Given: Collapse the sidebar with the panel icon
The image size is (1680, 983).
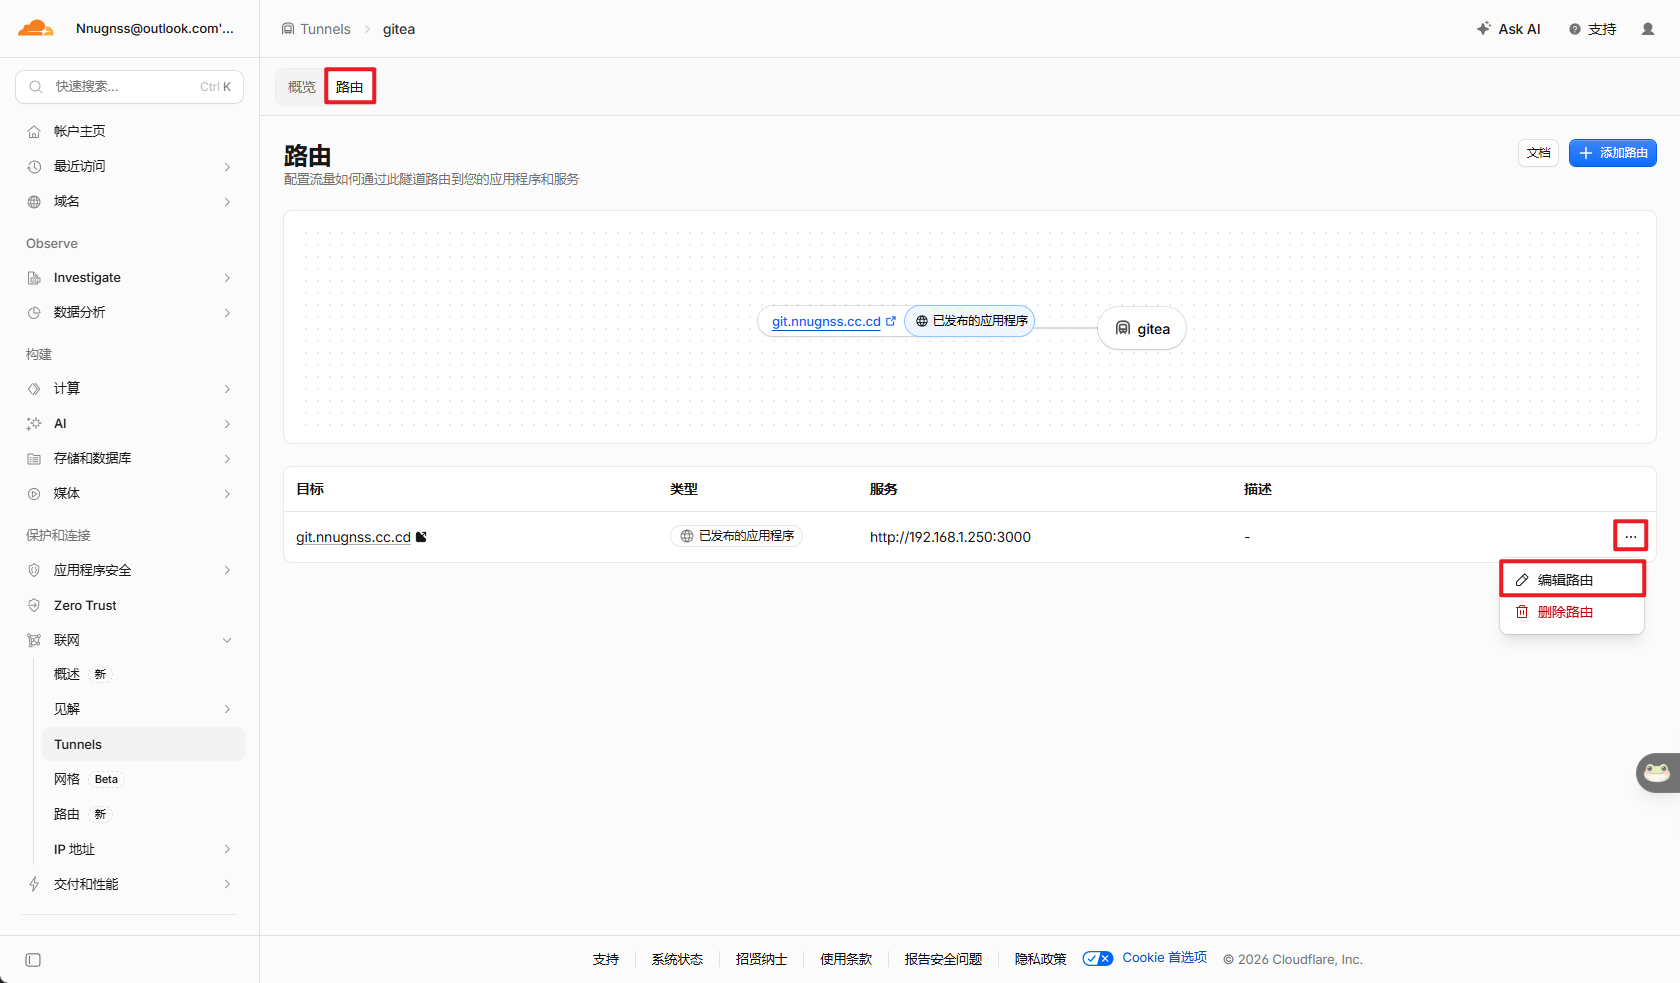Looking at the screenshot, I should pyautogui.click(x=33, y=960).
